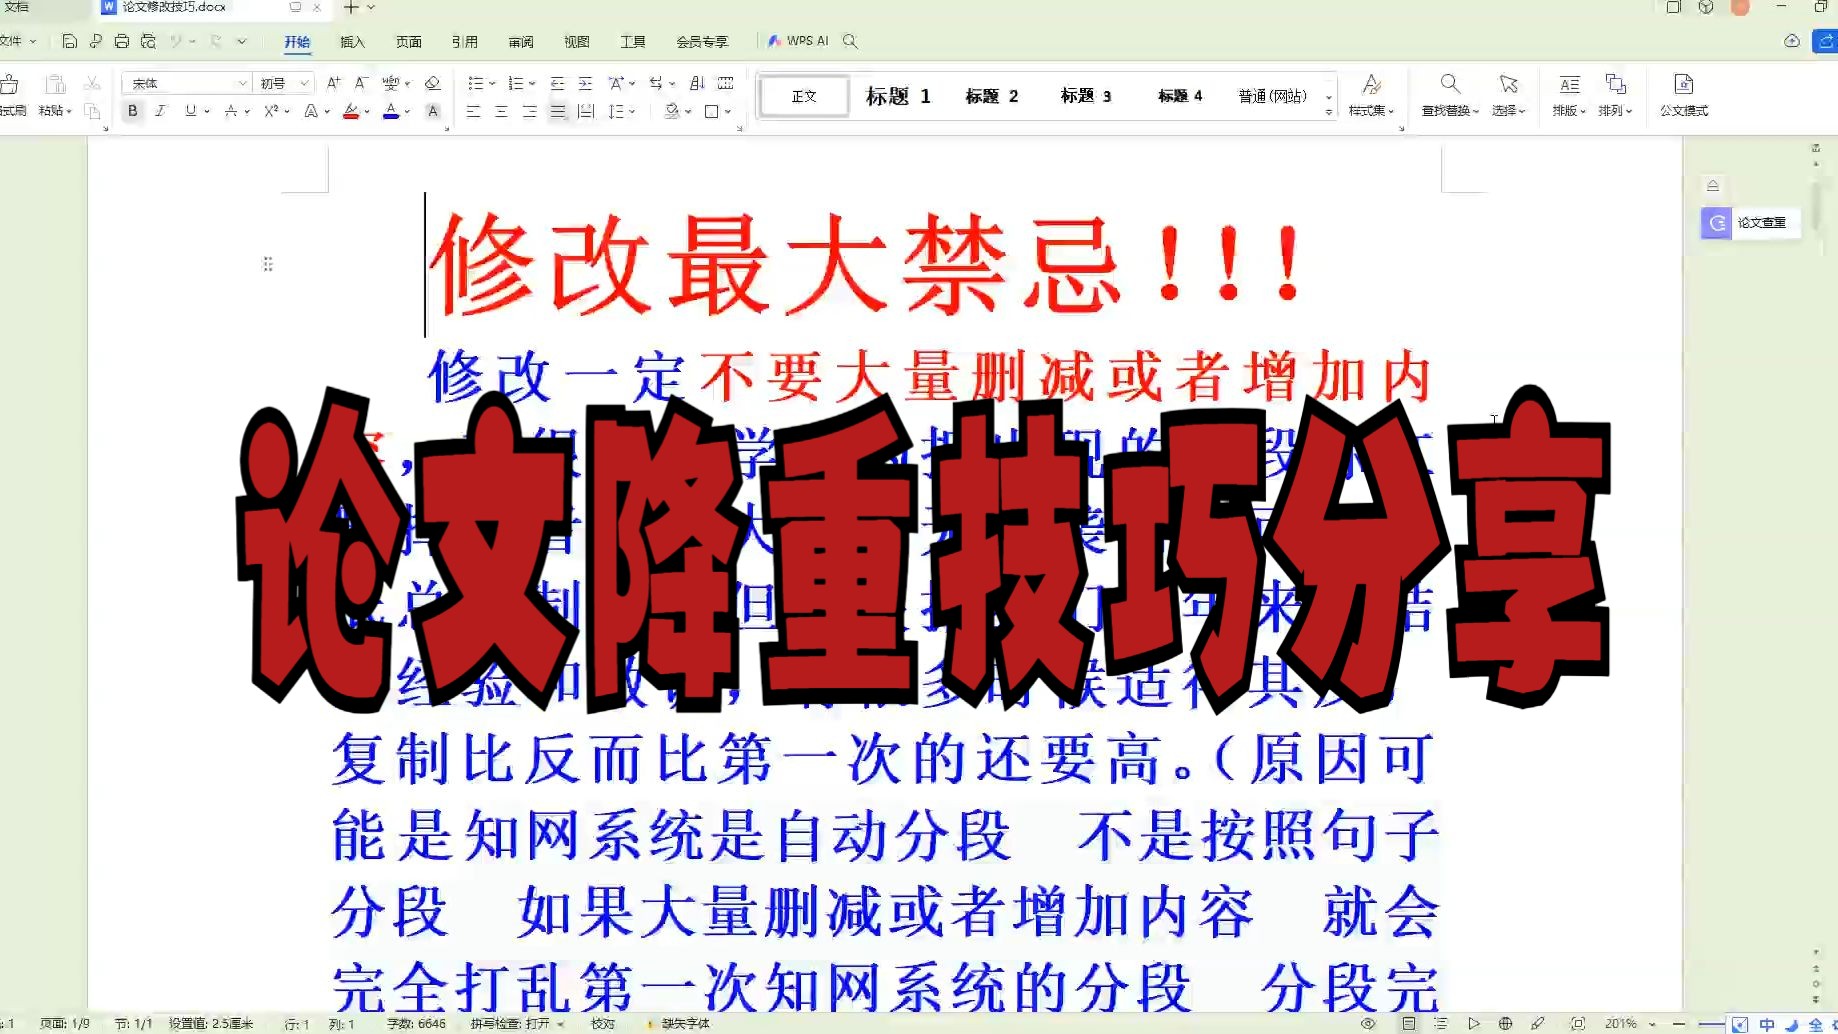Open the font name 宋体 dropdown
The width and height of the screenshot is (1838, 1034).
(243, 83)
